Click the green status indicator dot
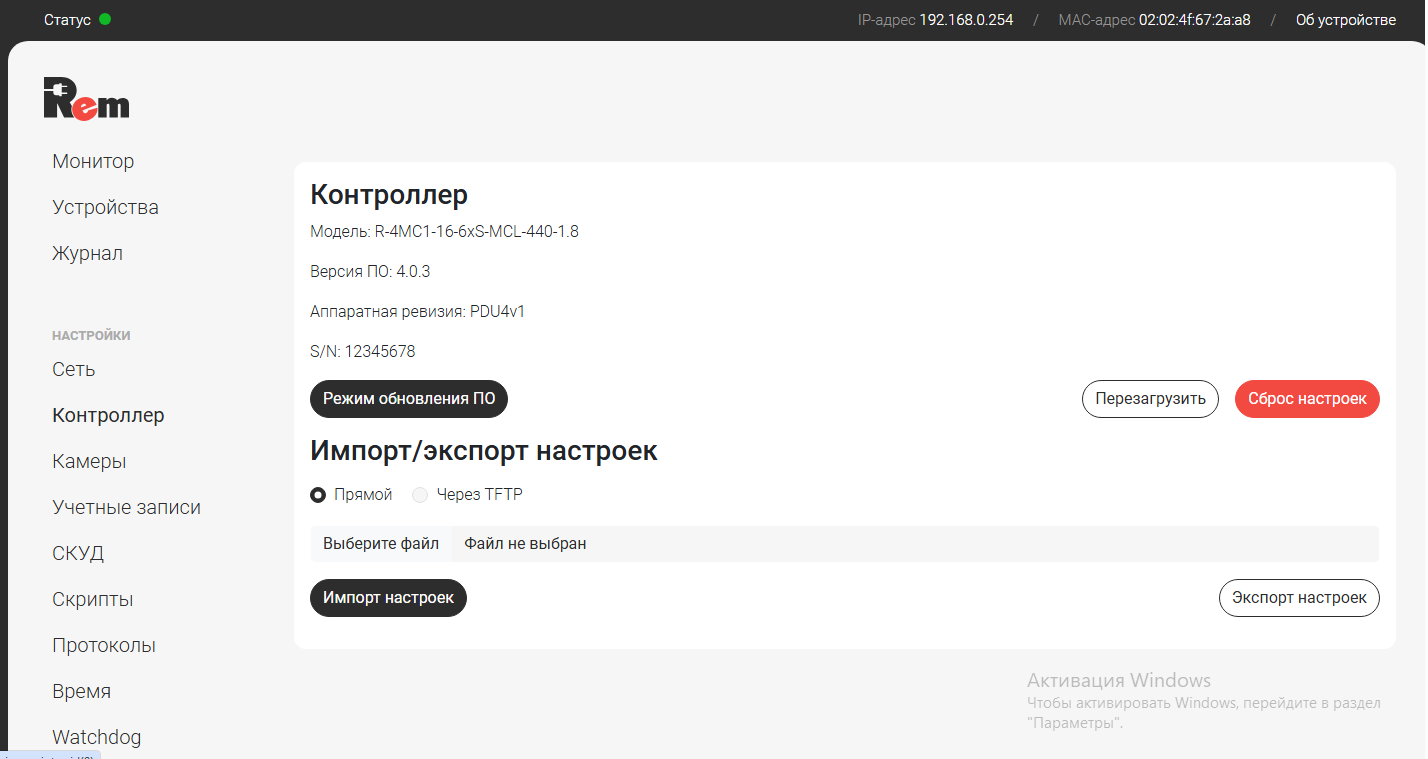The width and height of the screenshot is (1428, 759). click(105, 19)
